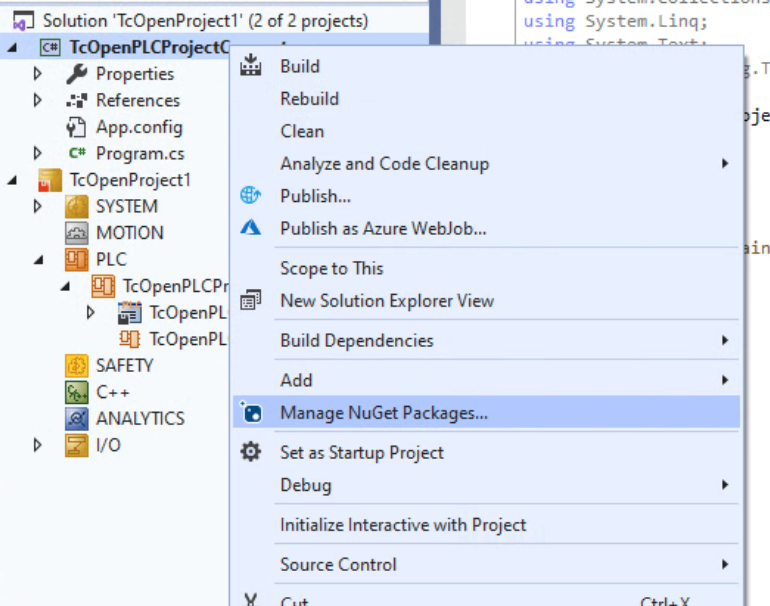Click the TcOpenProject1 TwinCAT project icon
Image resolution: width=770 pixels, height=606 pixels.
50,180
